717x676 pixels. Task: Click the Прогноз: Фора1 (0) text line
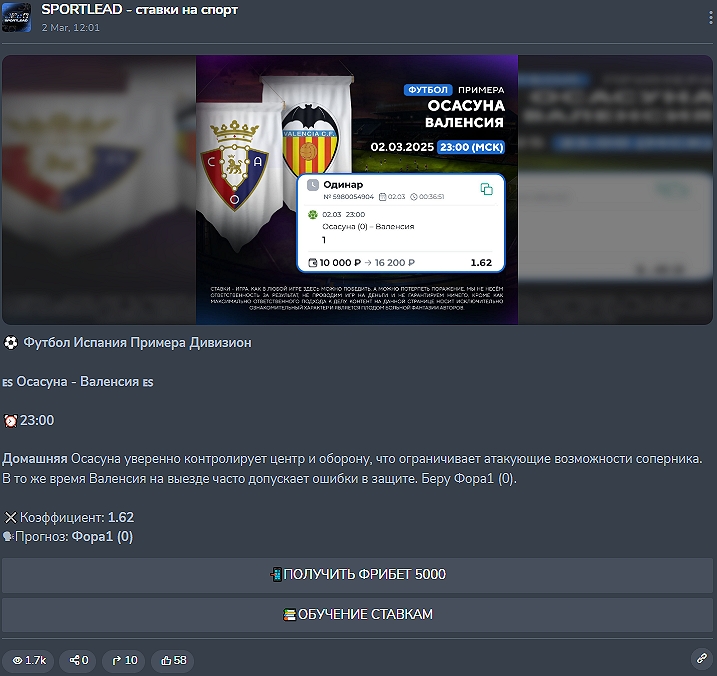tap(70, 537)
